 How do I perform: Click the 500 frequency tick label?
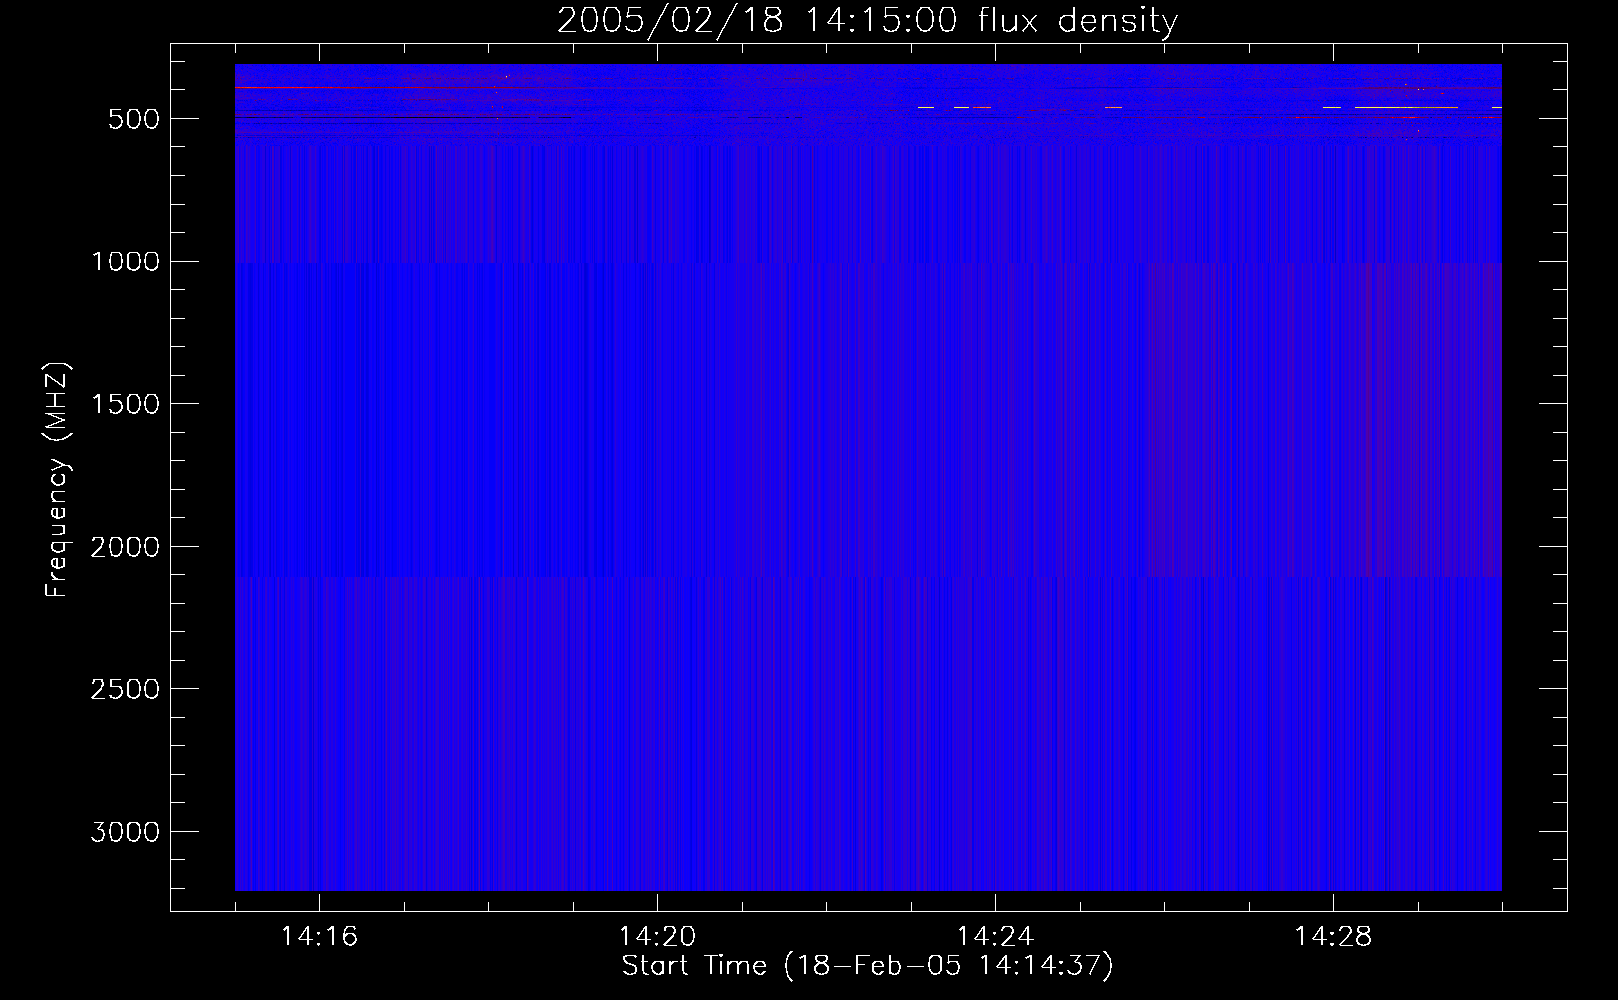[135, 119]
